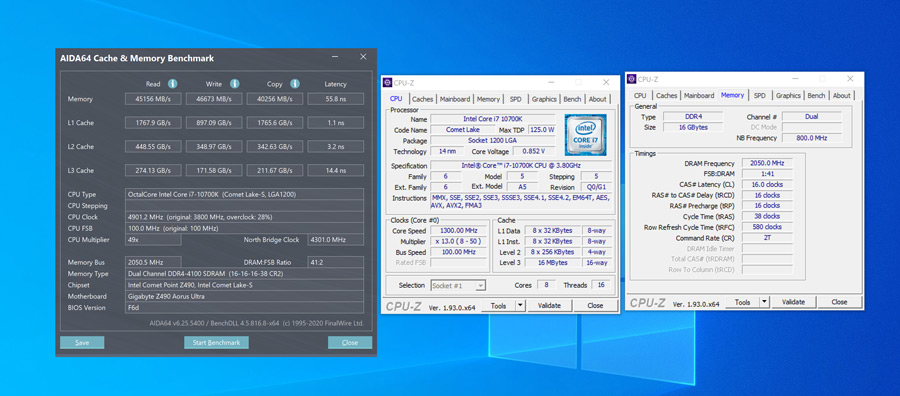This screenshot has width=900, height=396.
Task: Click Close button at bottom of AIDA64
Action: coord(350,343)
